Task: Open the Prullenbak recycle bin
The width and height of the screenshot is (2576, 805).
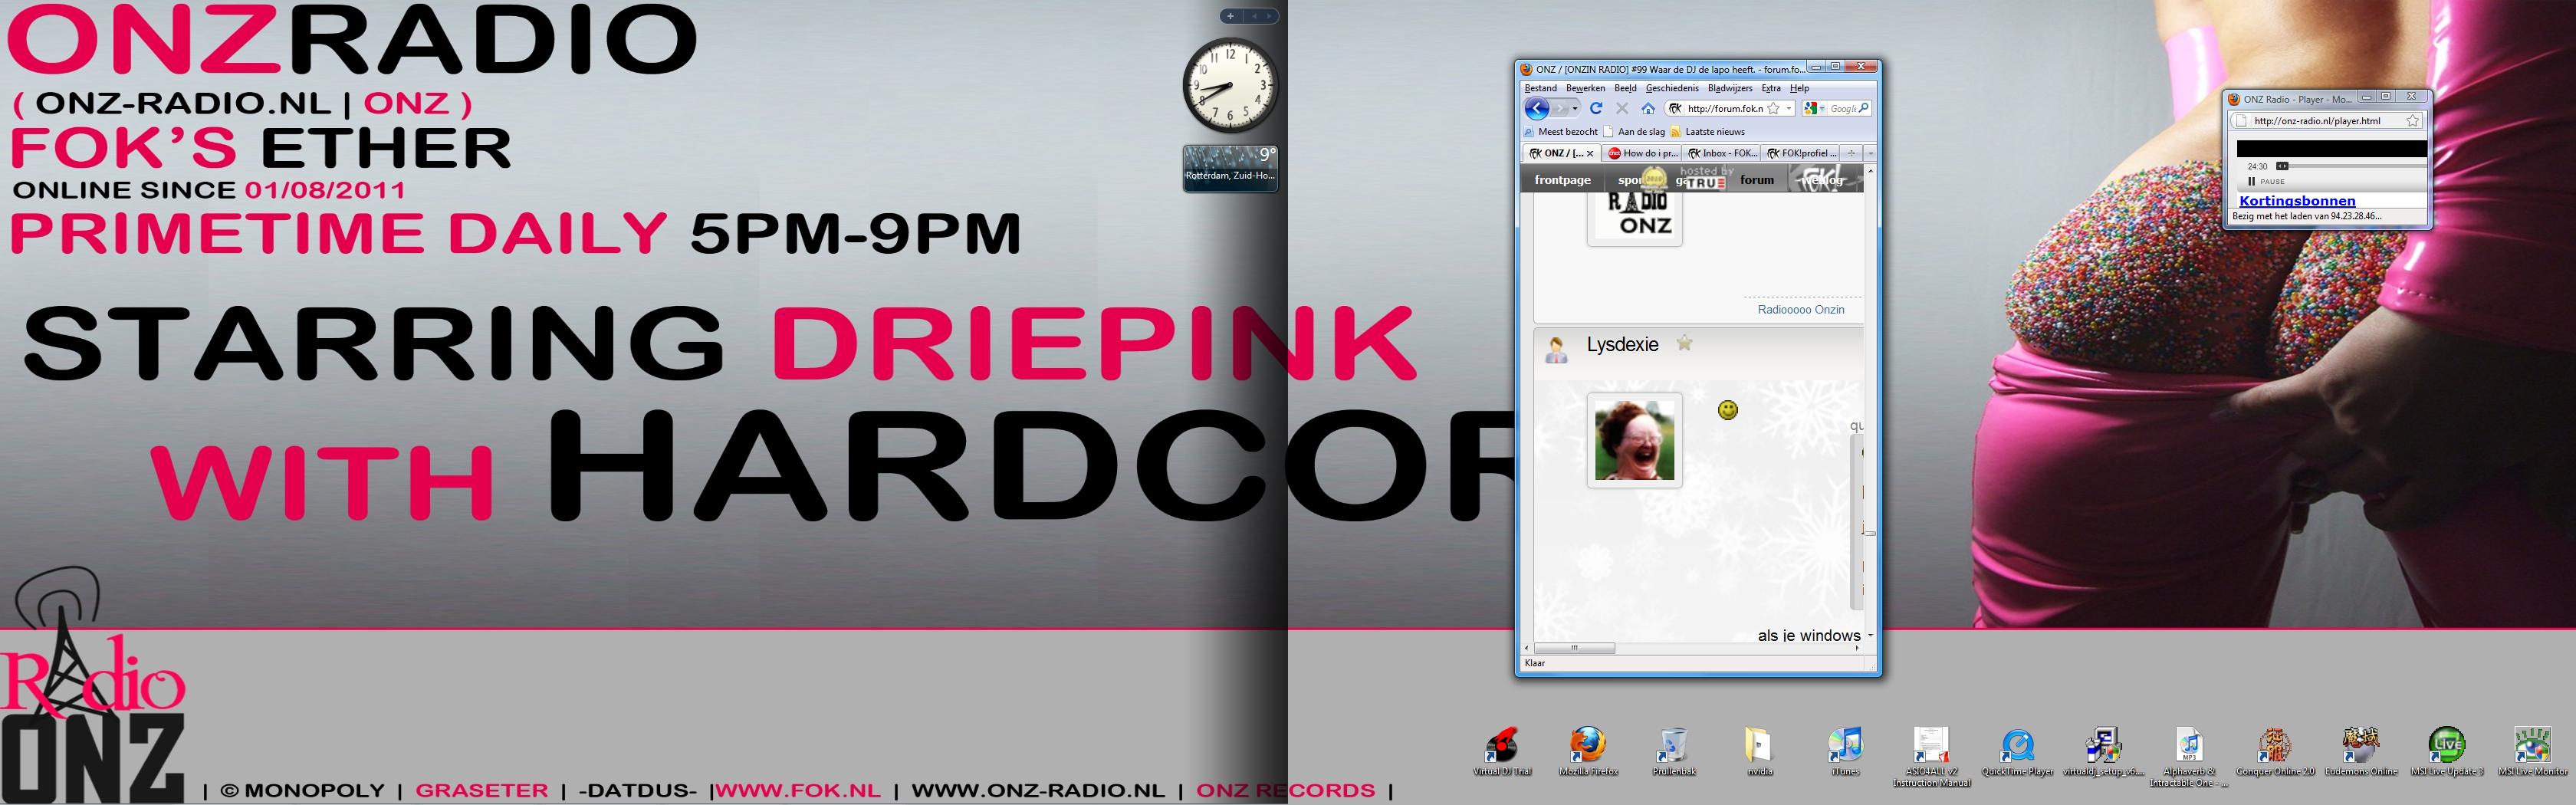Action: [x=1673, y=752]
